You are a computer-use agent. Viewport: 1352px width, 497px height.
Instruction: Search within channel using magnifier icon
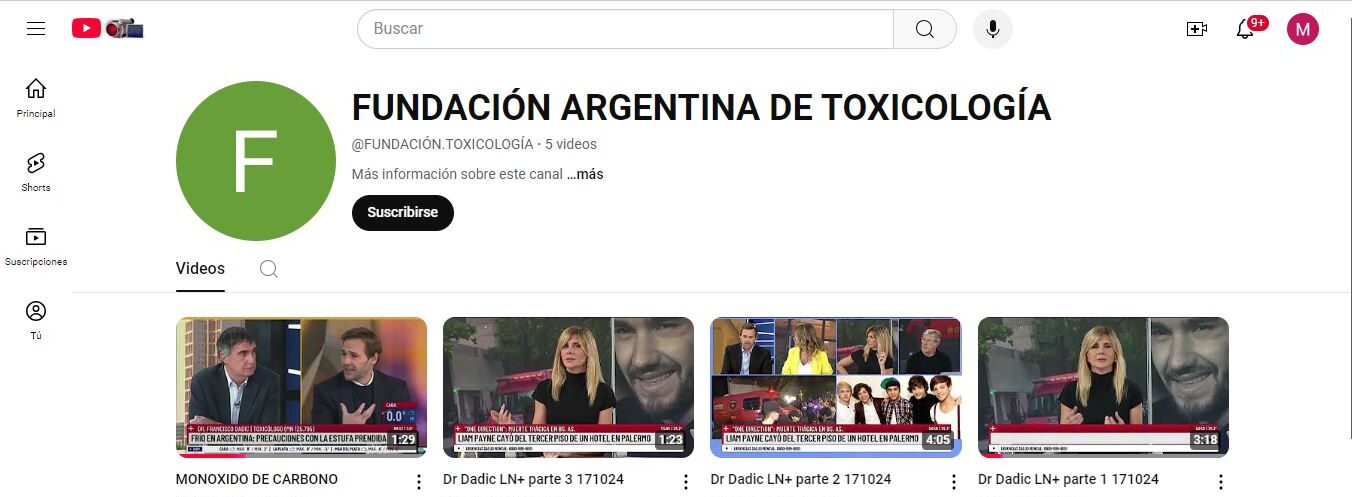pos(268,269)
